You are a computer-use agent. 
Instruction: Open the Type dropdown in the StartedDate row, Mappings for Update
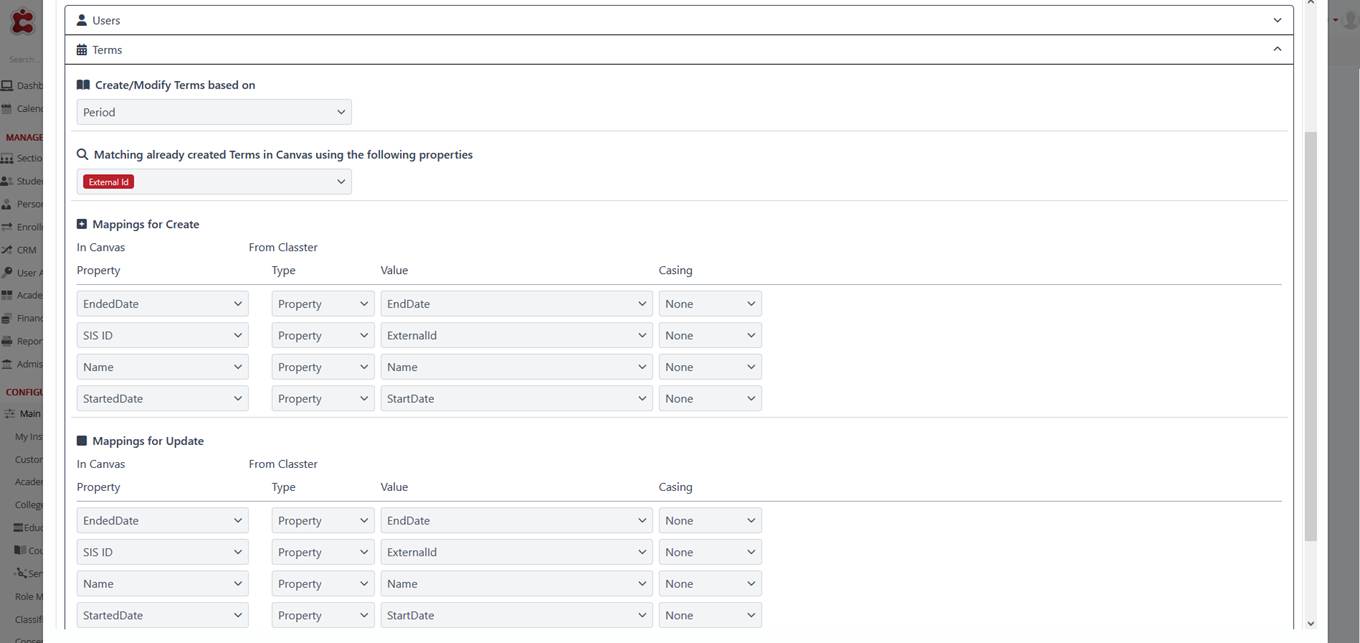click(x=323, y=615)
